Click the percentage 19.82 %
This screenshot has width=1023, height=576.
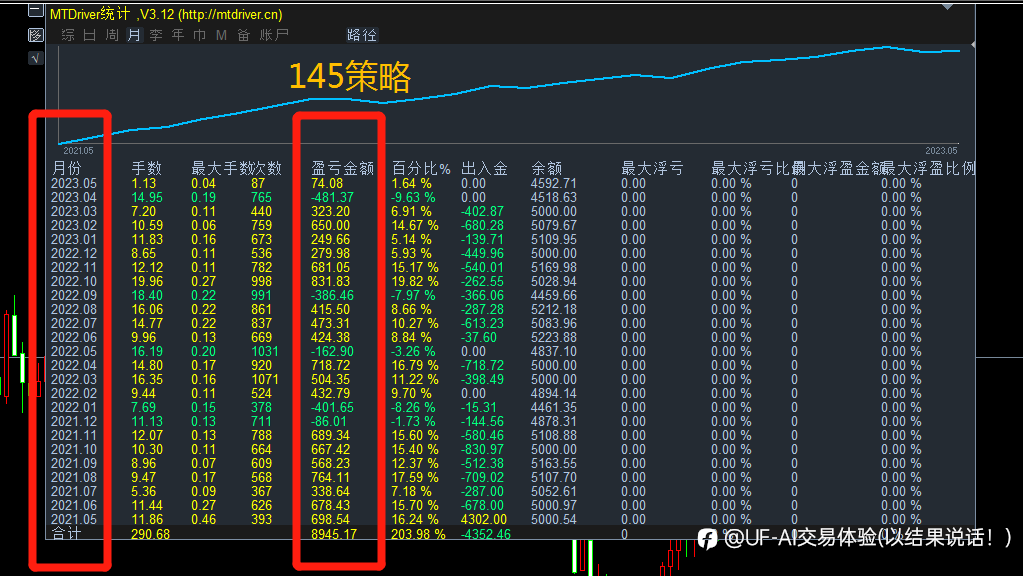[x=414, y=282]
